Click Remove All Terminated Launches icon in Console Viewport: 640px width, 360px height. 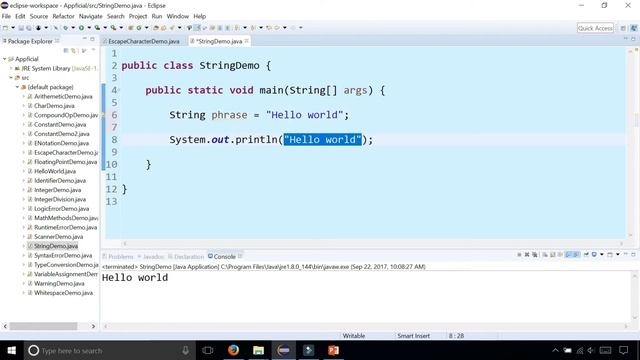[535, 255]
